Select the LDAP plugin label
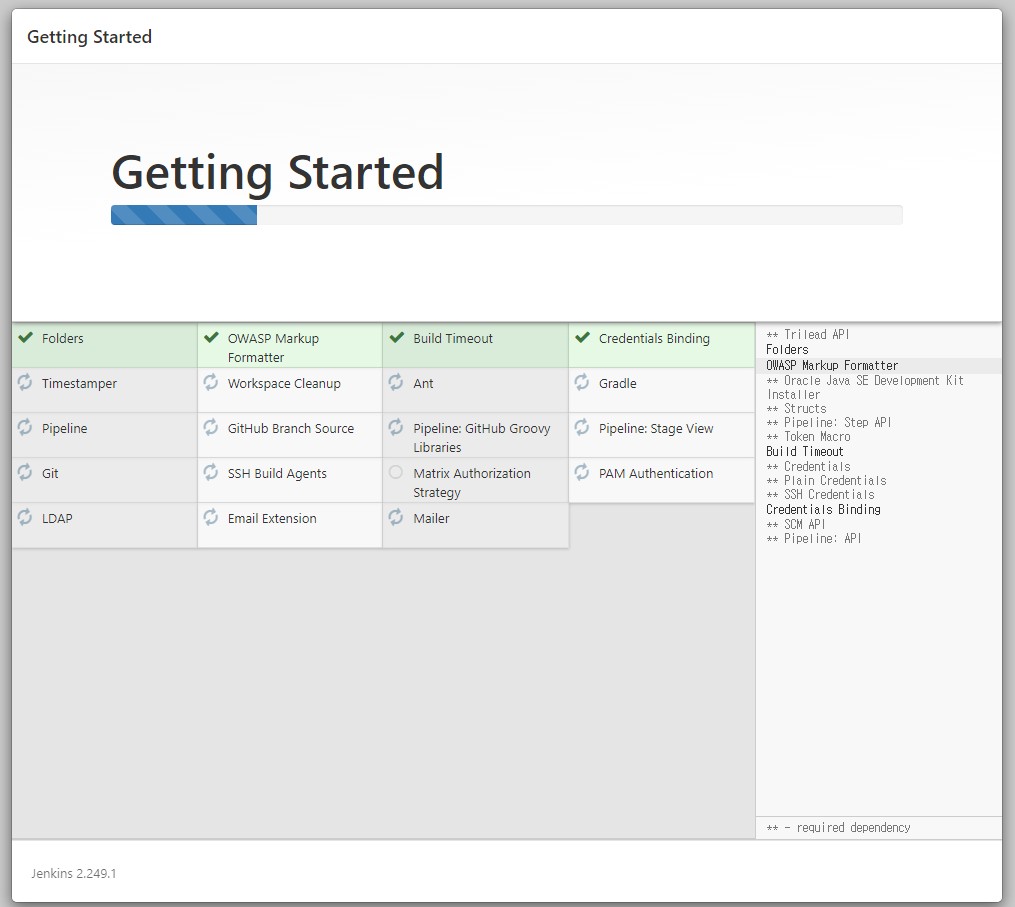This screenshot has width=1015, height=907. 57,519
